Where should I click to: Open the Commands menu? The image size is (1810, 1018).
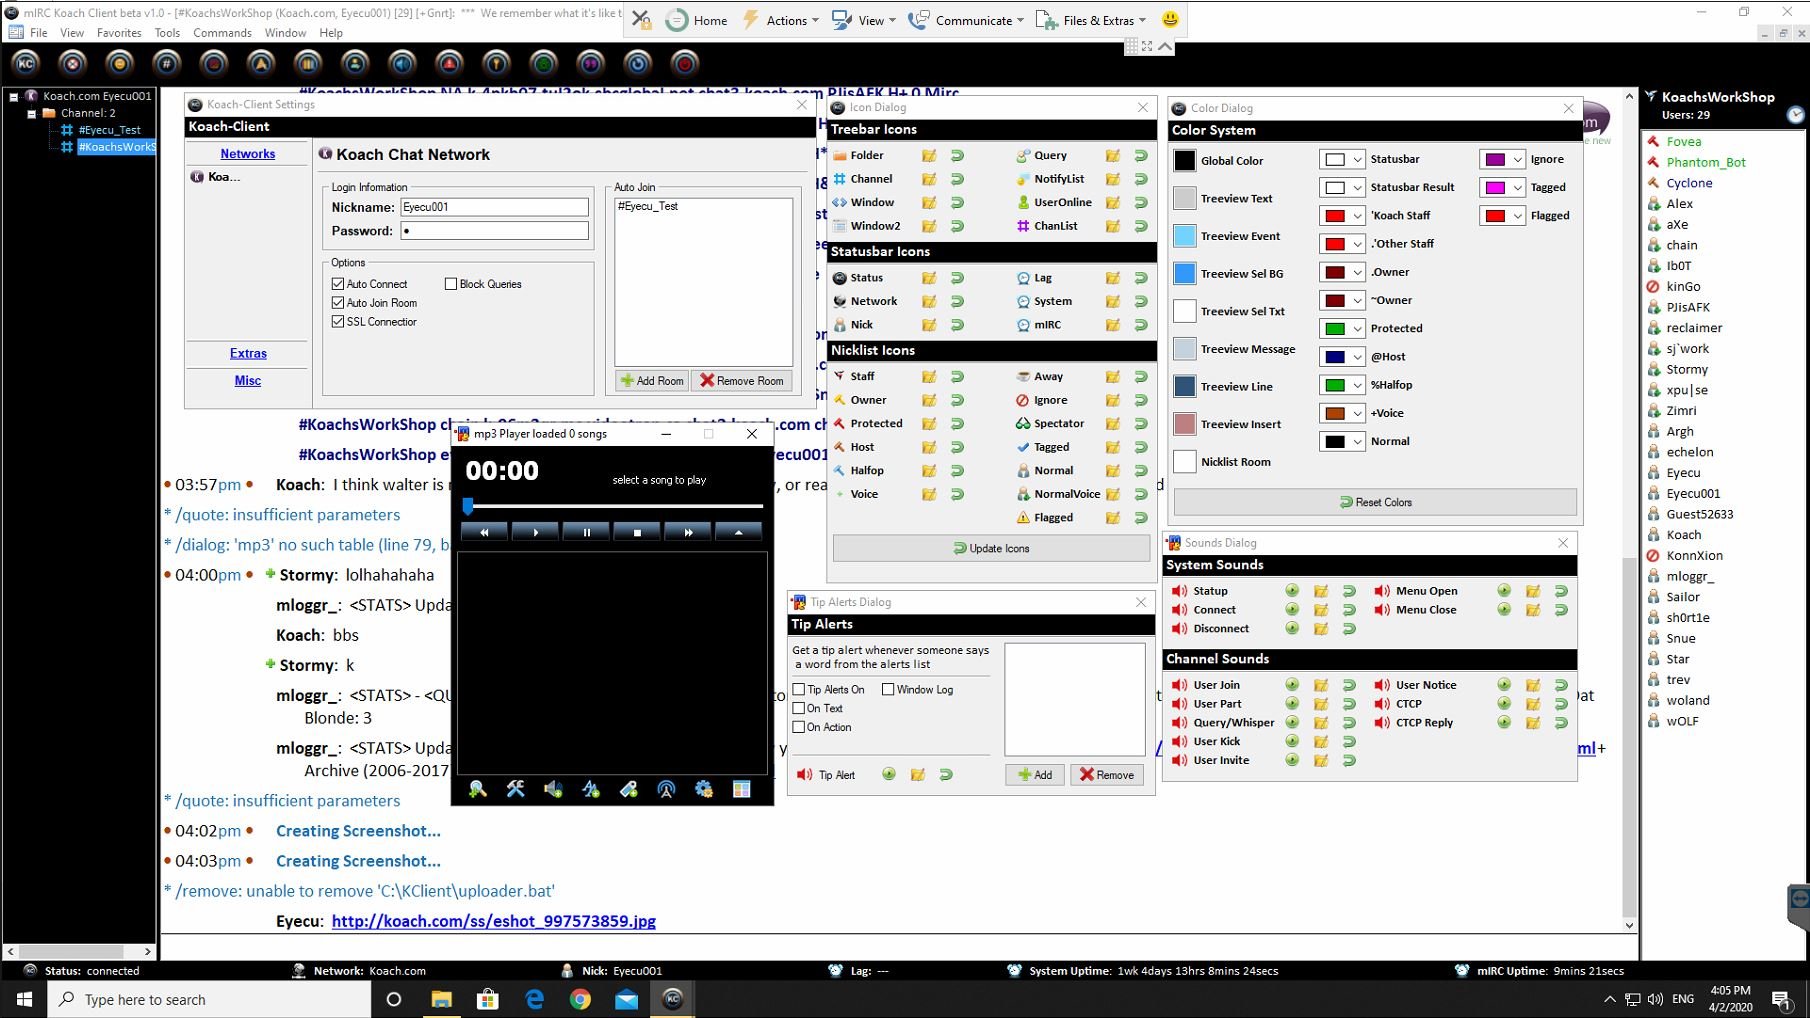tap(222, 33)
